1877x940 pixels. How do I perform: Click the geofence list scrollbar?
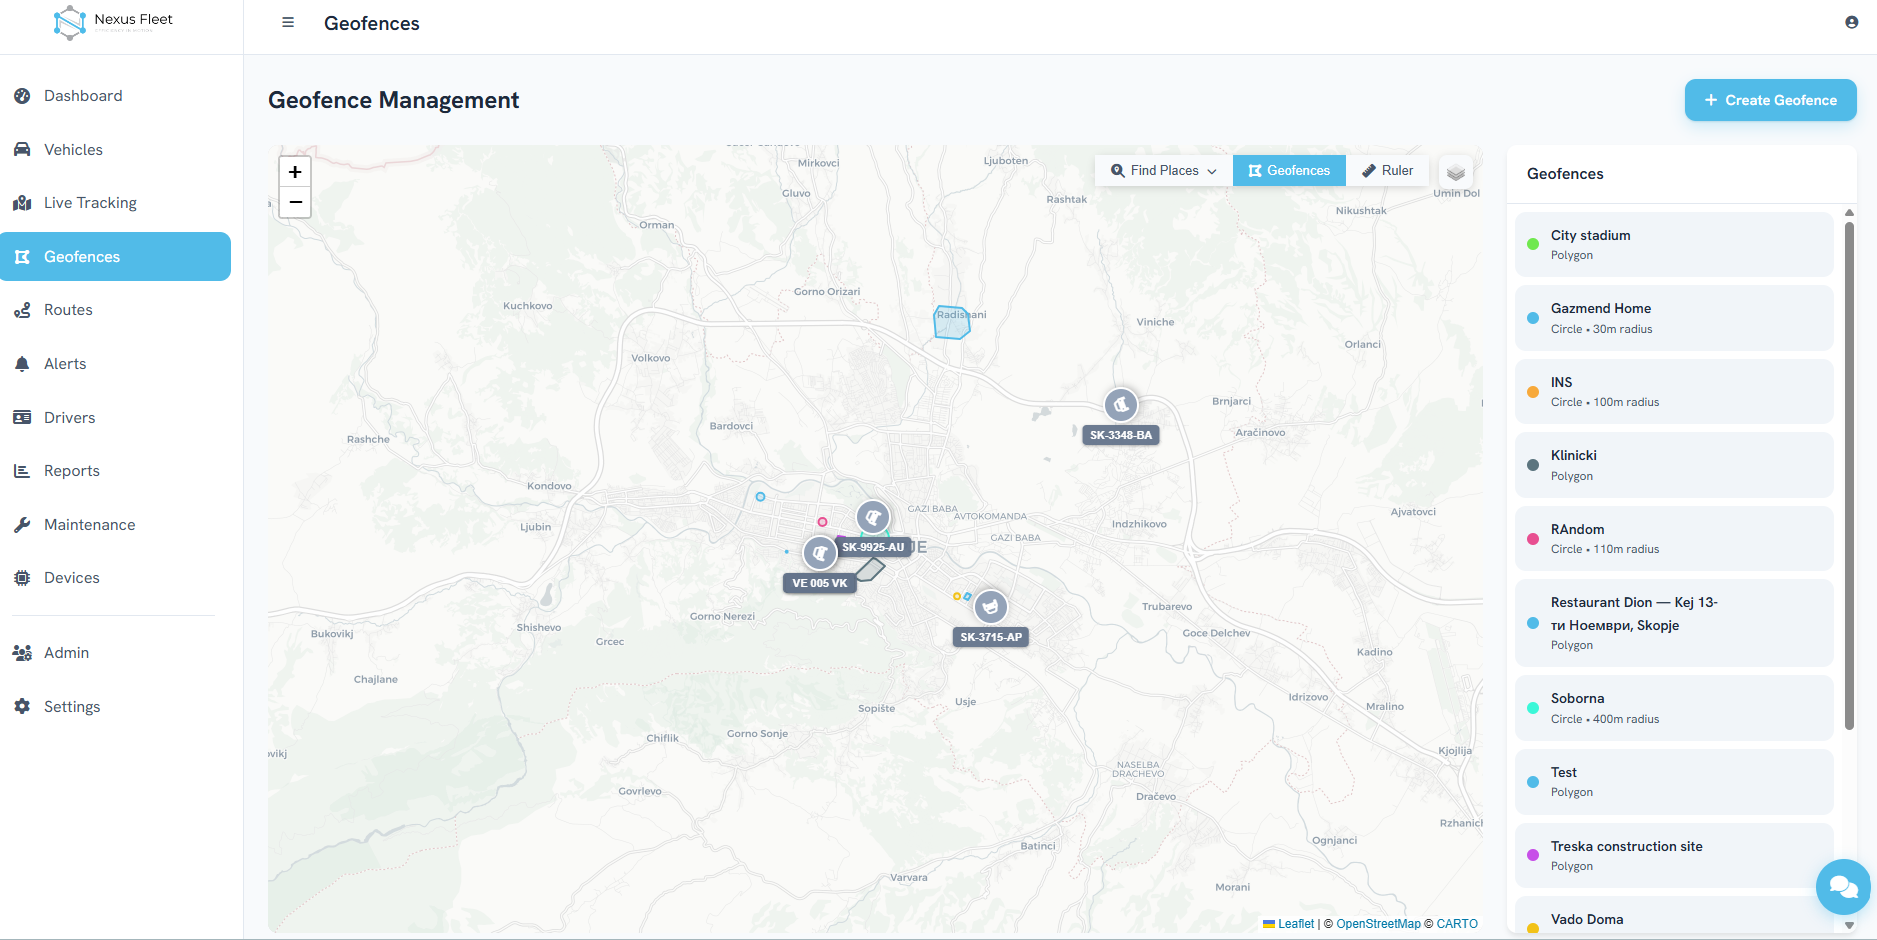click(x=1849, y=476)
